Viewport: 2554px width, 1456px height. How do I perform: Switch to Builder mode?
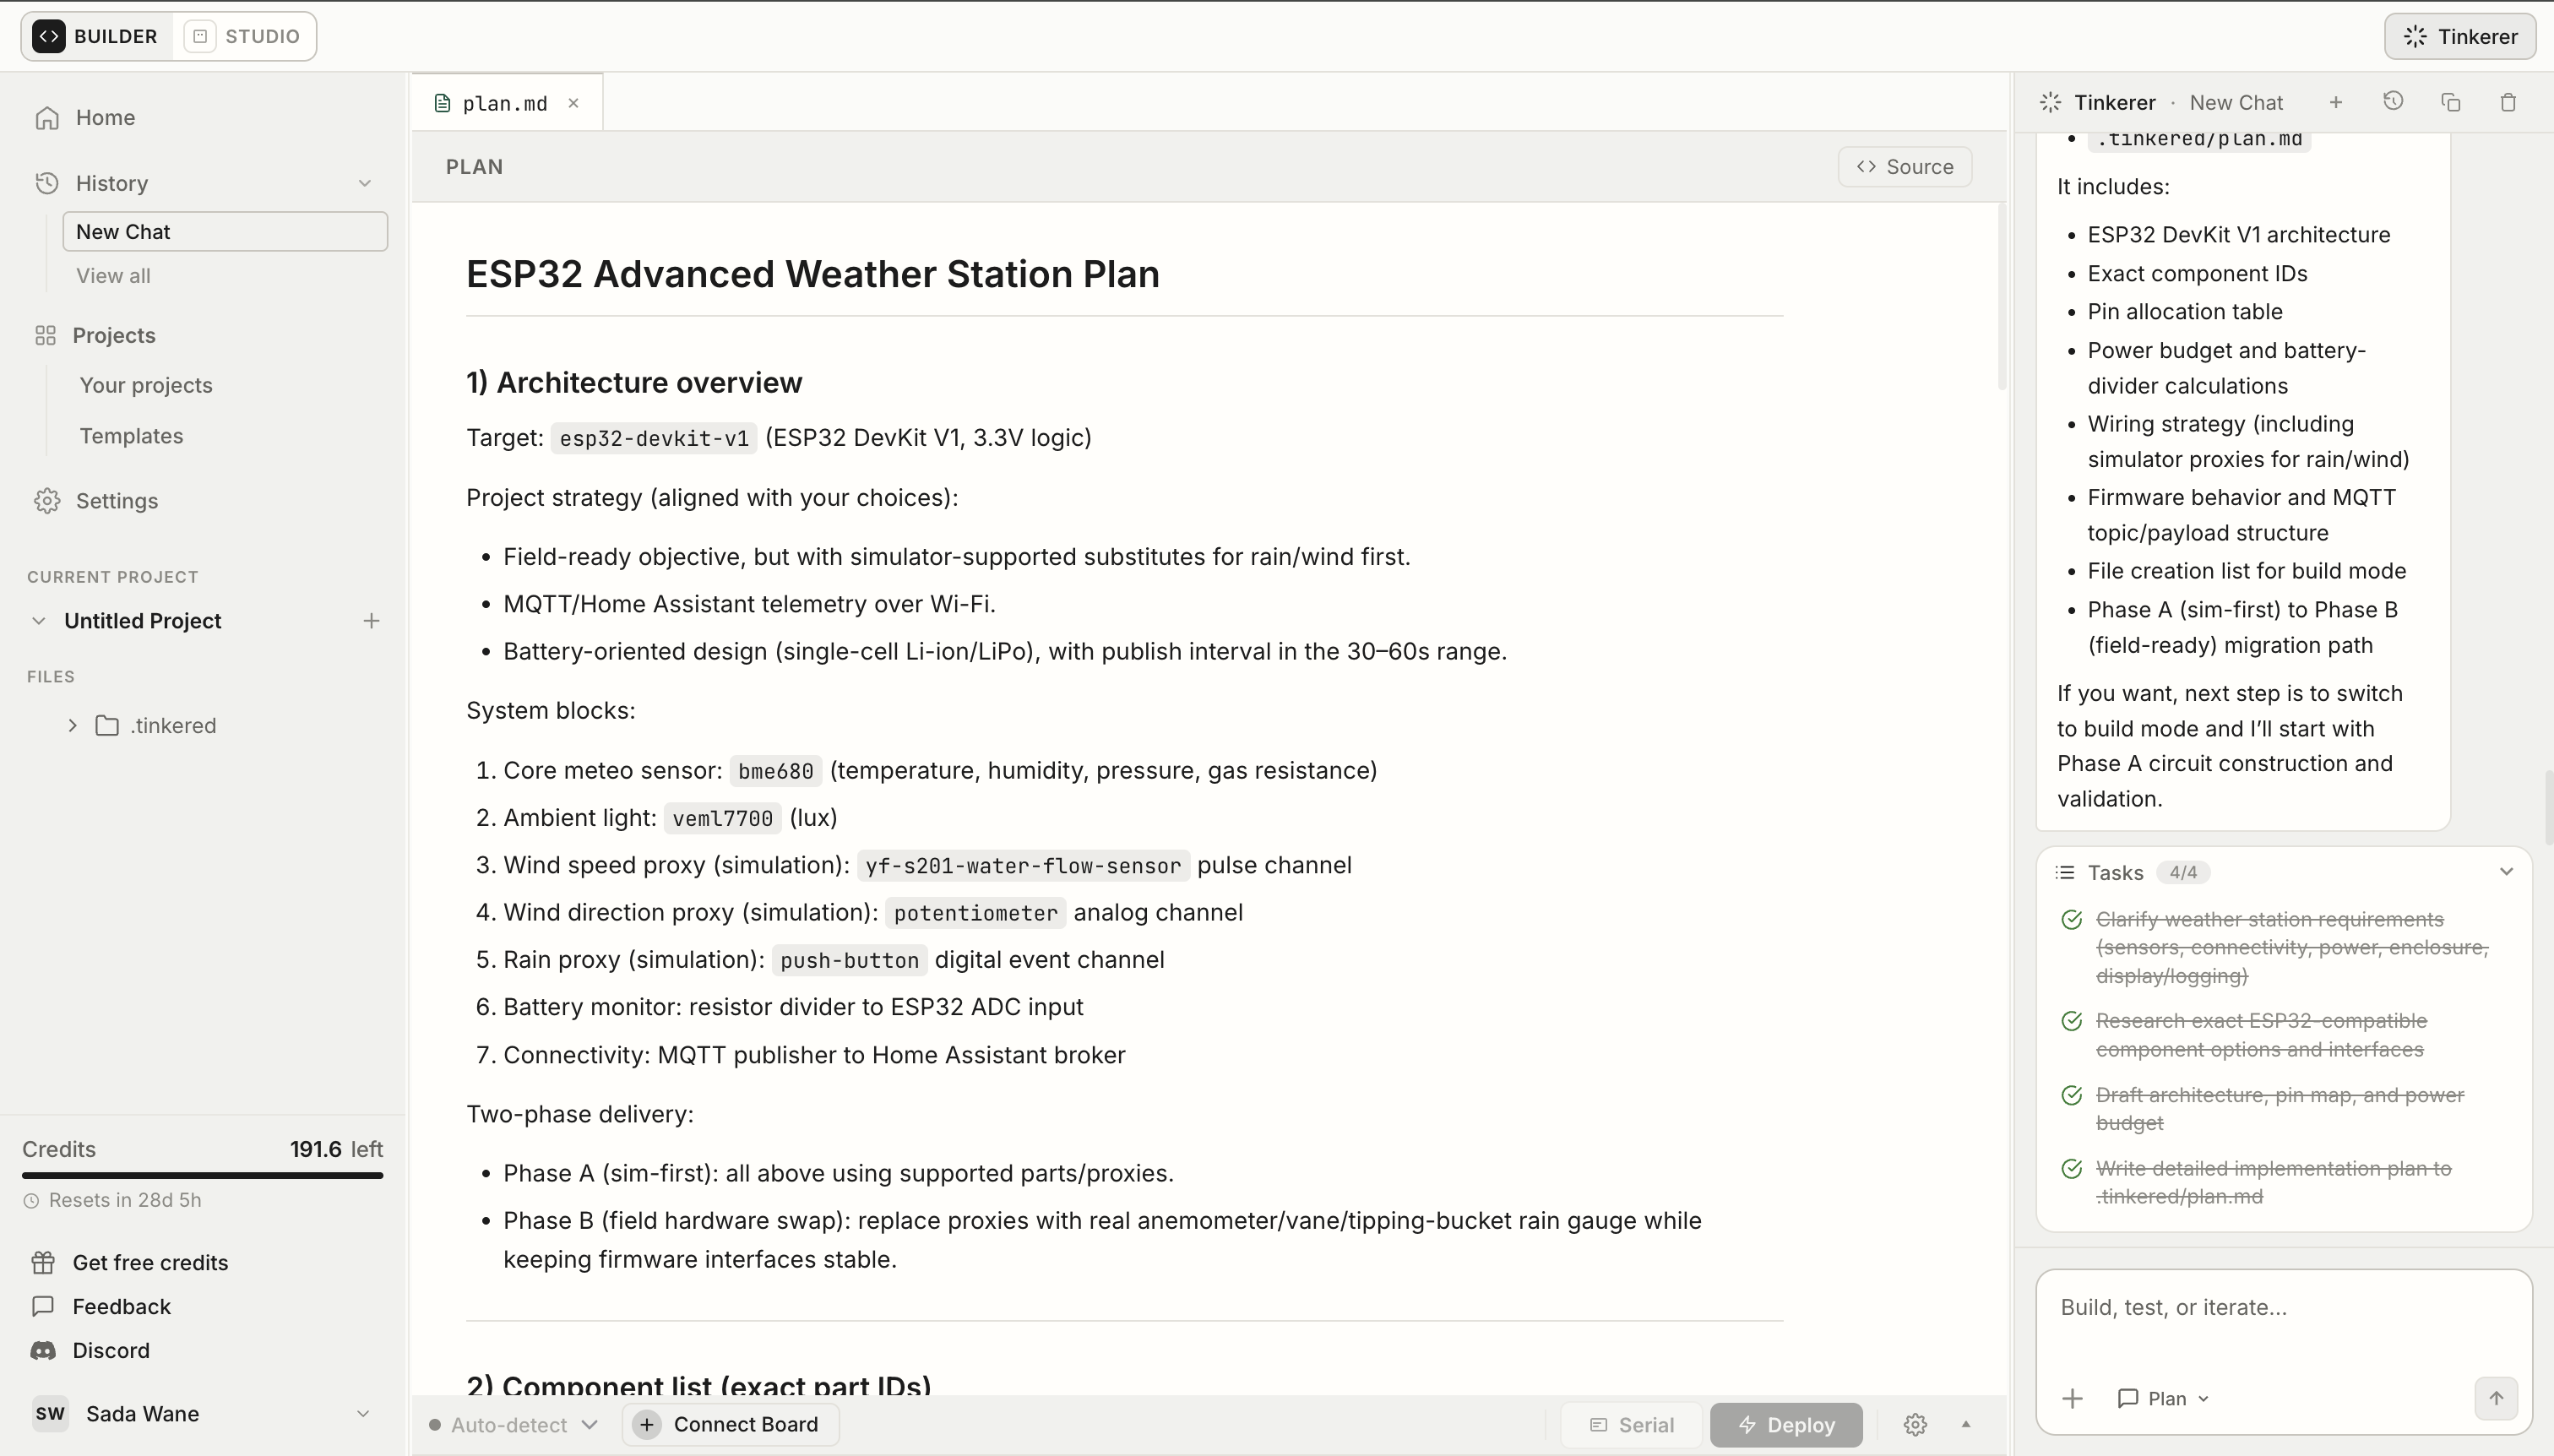coord(96,36)
